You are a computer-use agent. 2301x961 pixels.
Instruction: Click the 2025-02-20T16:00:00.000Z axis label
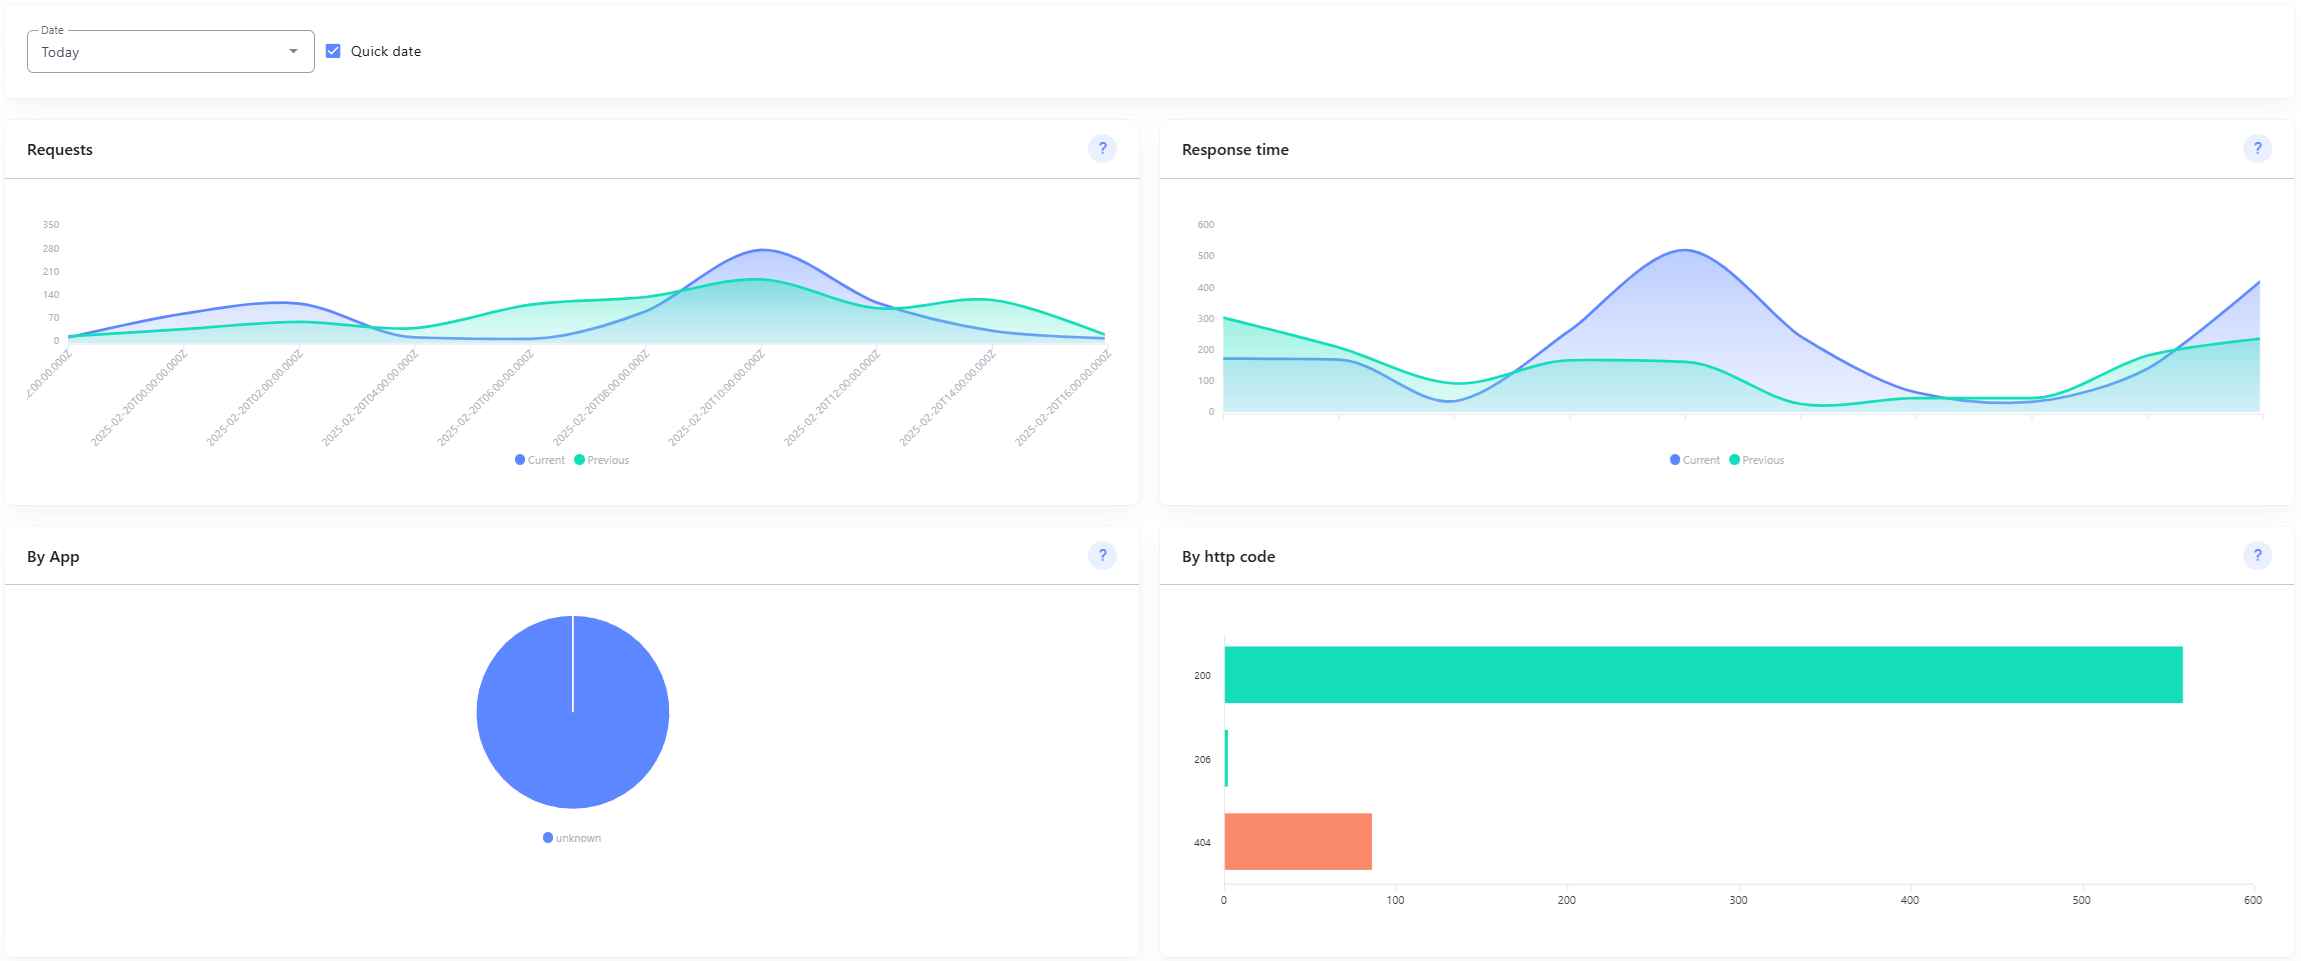point(1063,398)
